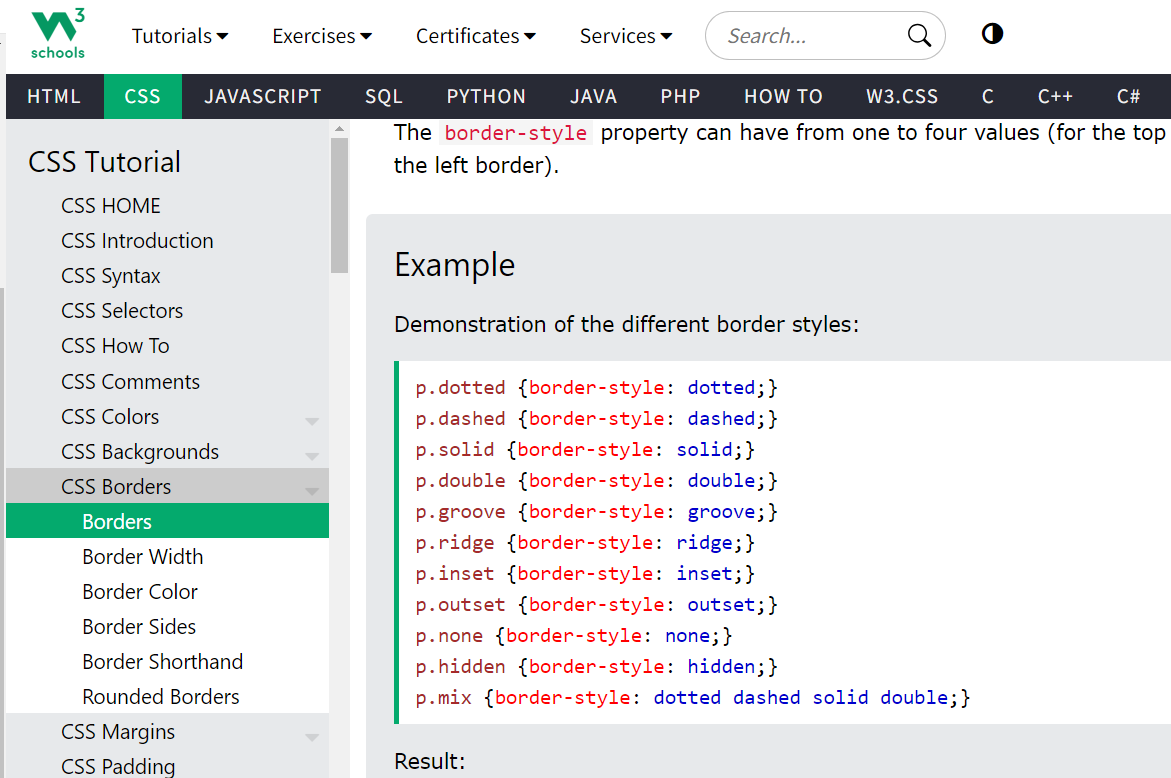Open the Services dropdown menu
1171x778 pixels.
pos(626,36)
